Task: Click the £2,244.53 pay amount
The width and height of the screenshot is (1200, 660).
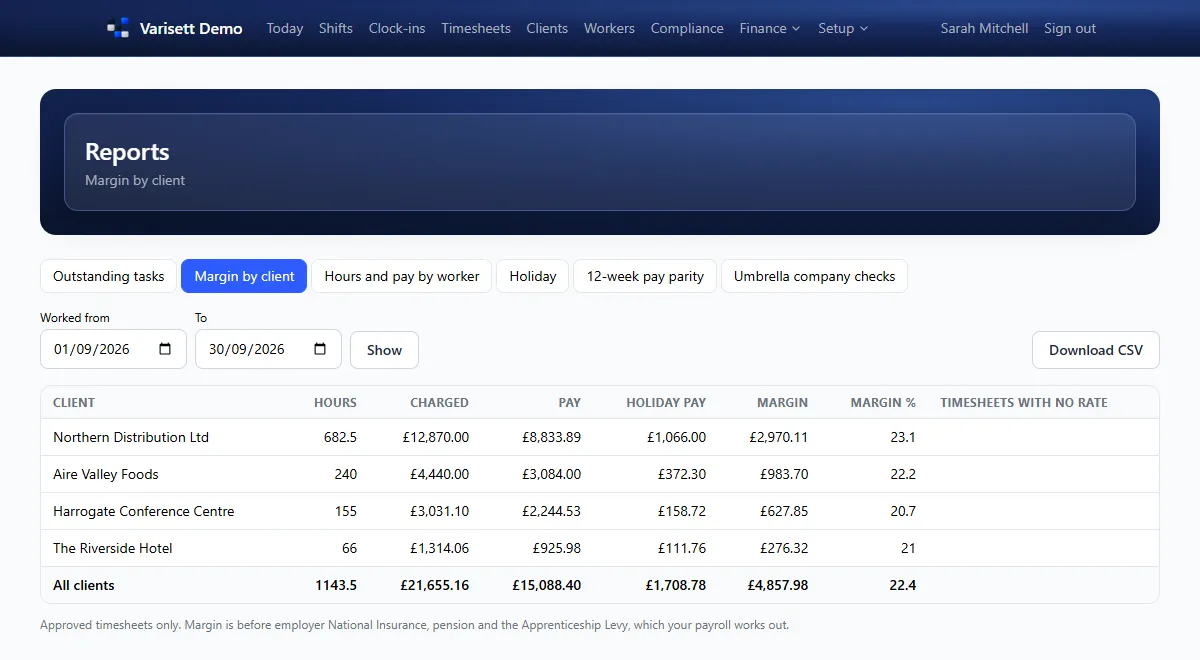Action: (x=551, y=511)
